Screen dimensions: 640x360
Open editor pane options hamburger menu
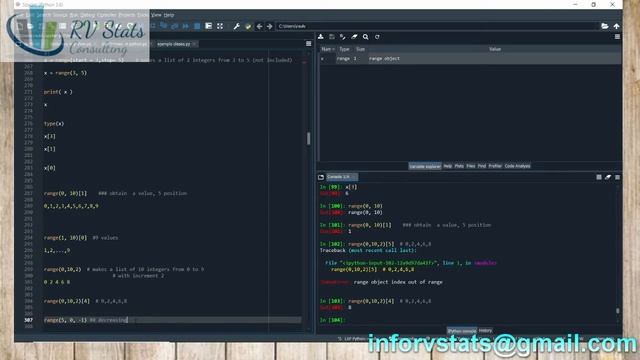(309, 44)
